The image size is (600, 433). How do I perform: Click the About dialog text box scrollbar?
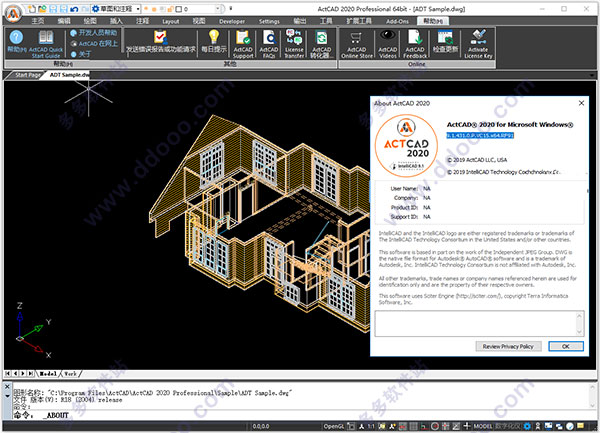[x=579, y=324]
